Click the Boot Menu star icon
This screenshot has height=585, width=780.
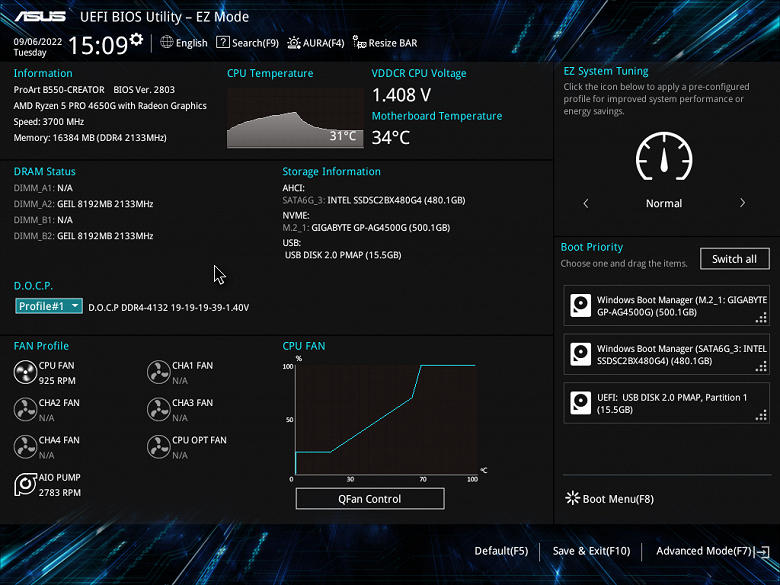click(x=573, y=498)
